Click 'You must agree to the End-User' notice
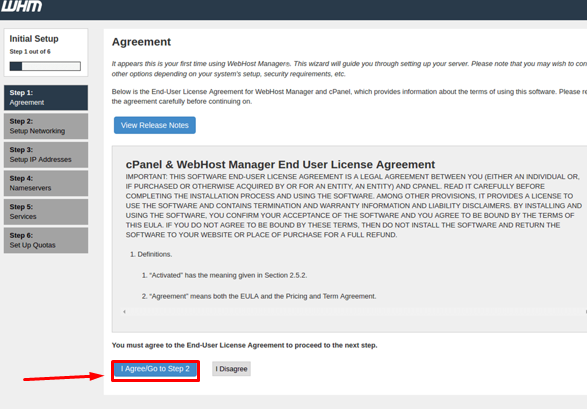This screenshot has height=409, width=587. 244,345
